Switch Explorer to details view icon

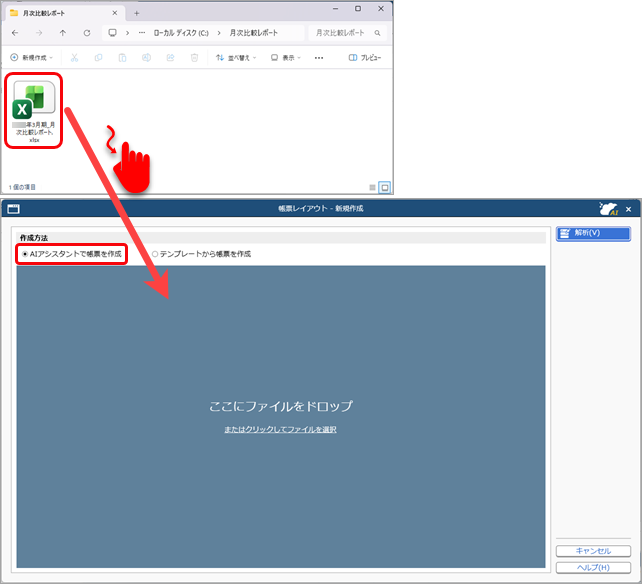point(372,188)
